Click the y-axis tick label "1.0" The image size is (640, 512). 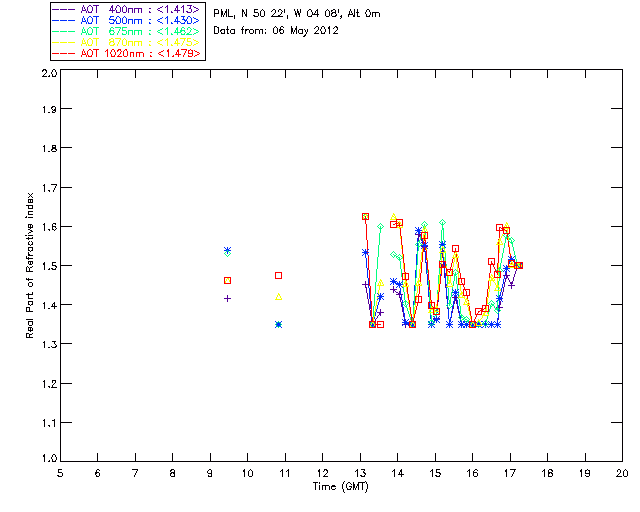pos(49,458)
